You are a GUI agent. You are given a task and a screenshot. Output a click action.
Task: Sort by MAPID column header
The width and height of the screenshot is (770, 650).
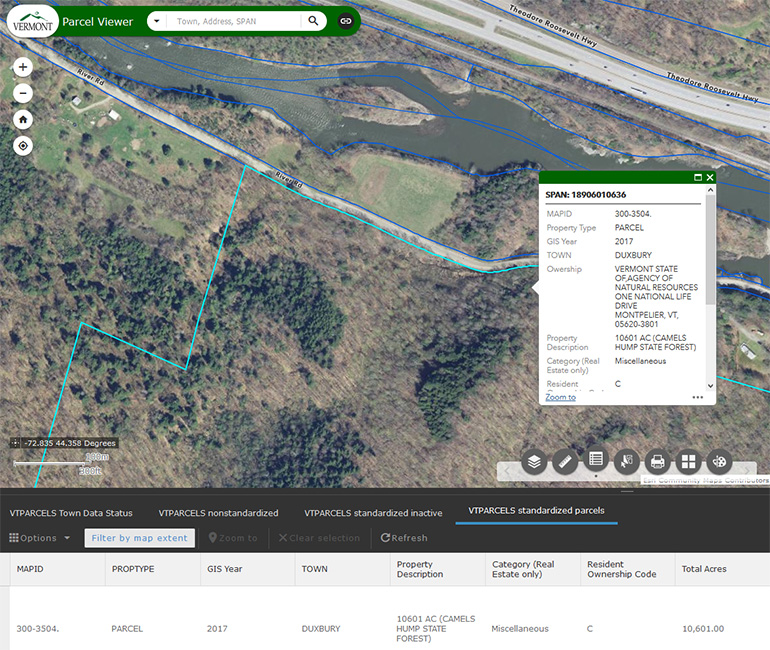point(57,569)
